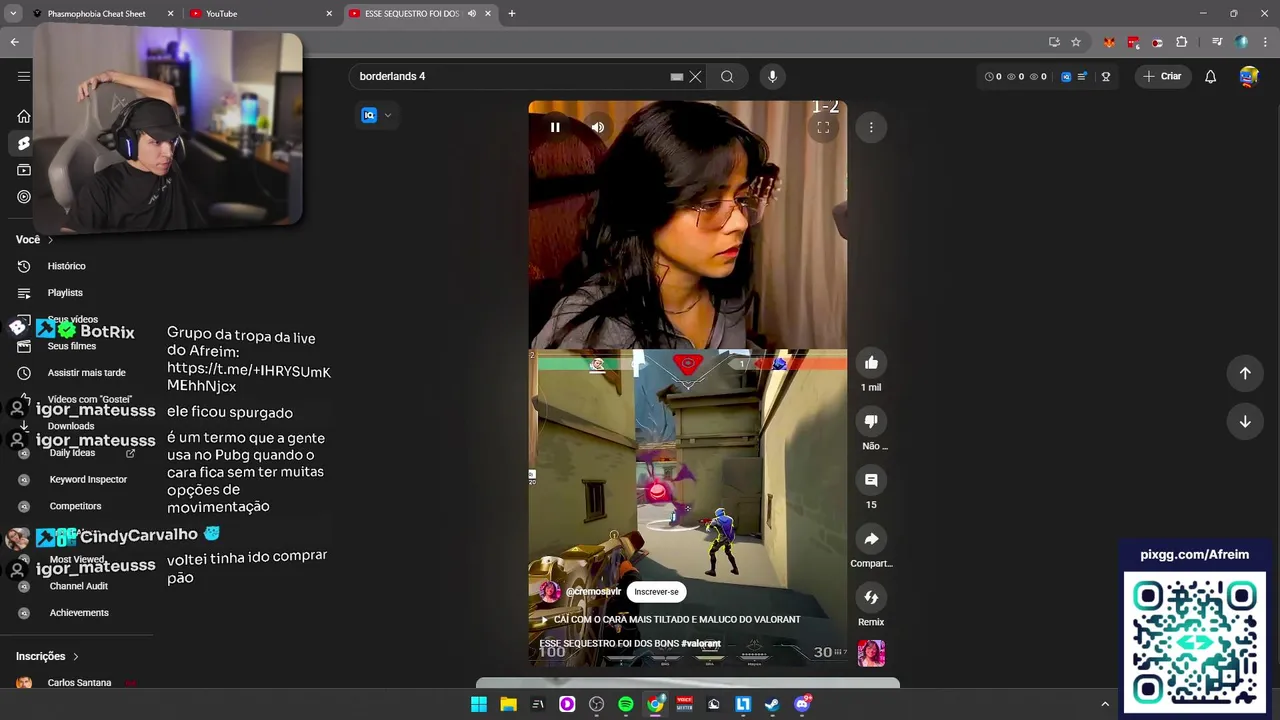Open Steam from the taskbar

(x=772, y=704)
